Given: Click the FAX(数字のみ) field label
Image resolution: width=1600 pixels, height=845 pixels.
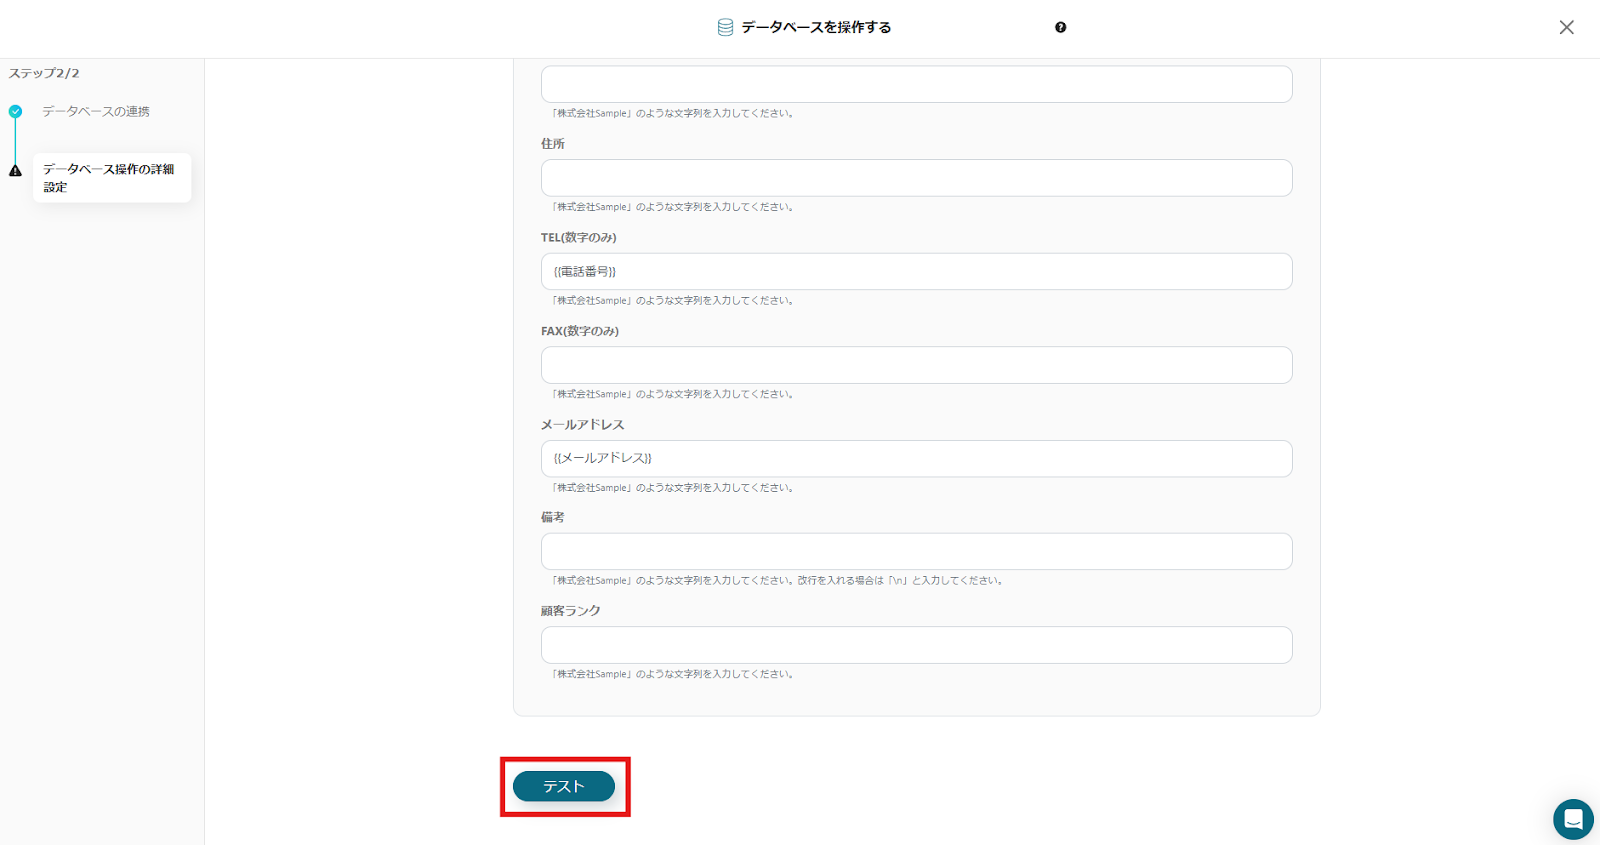Looking at the screenshot, I should pyautogui.click(x=580, y=331).
